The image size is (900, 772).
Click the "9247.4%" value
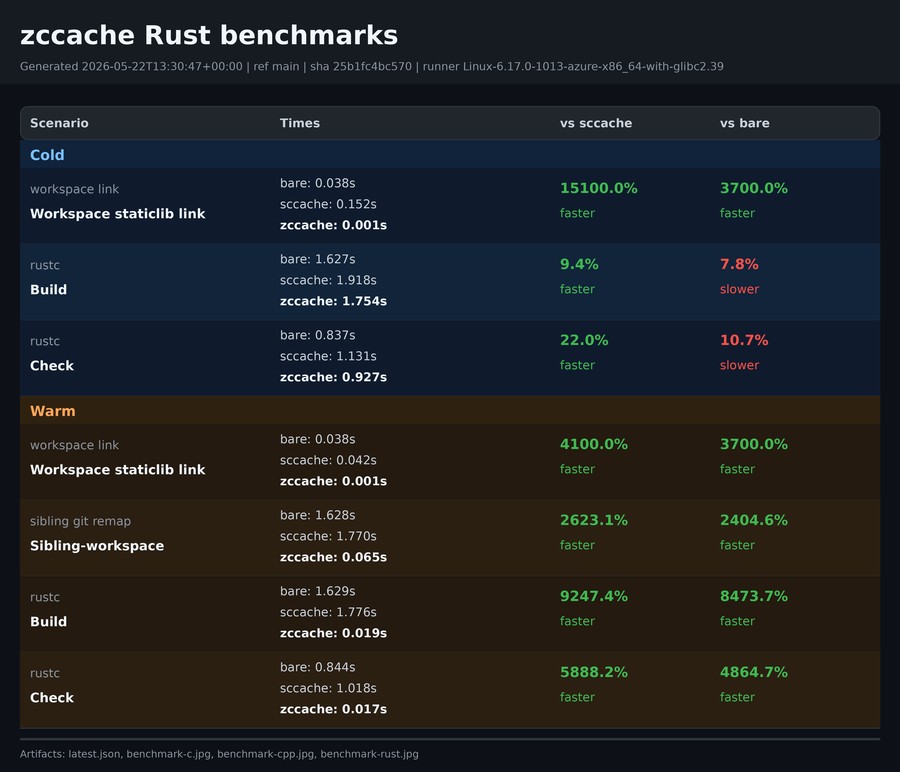(x=593, y=596)
